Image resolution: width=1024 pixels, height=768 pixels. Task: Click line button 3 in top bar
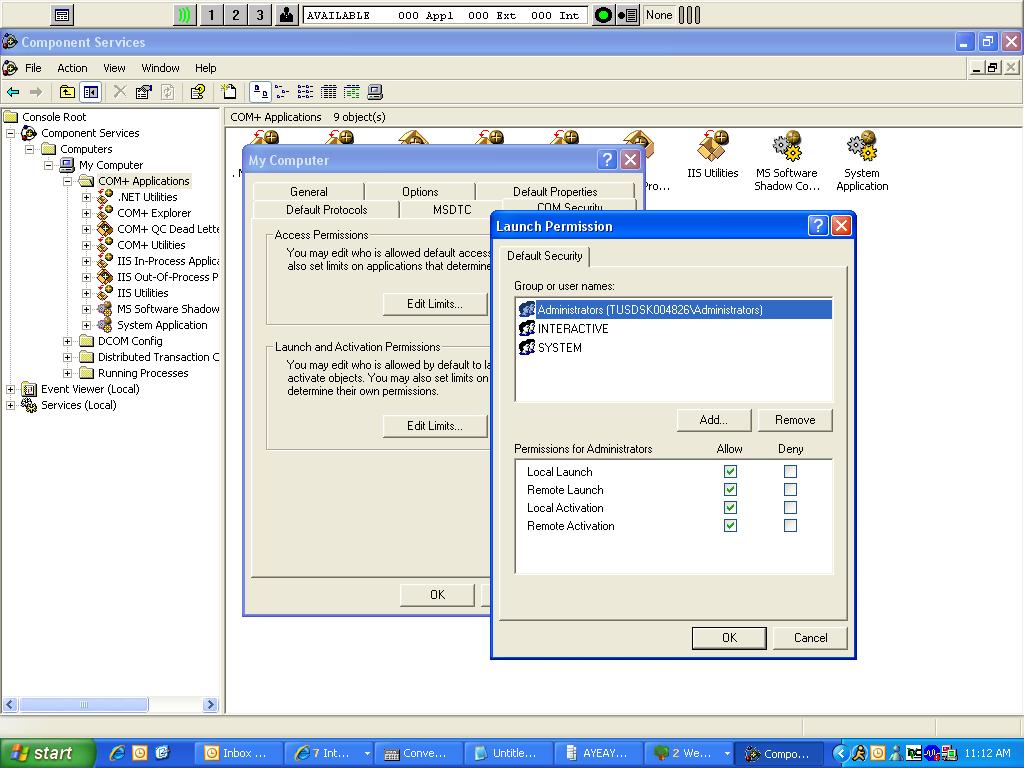(260, 15)
